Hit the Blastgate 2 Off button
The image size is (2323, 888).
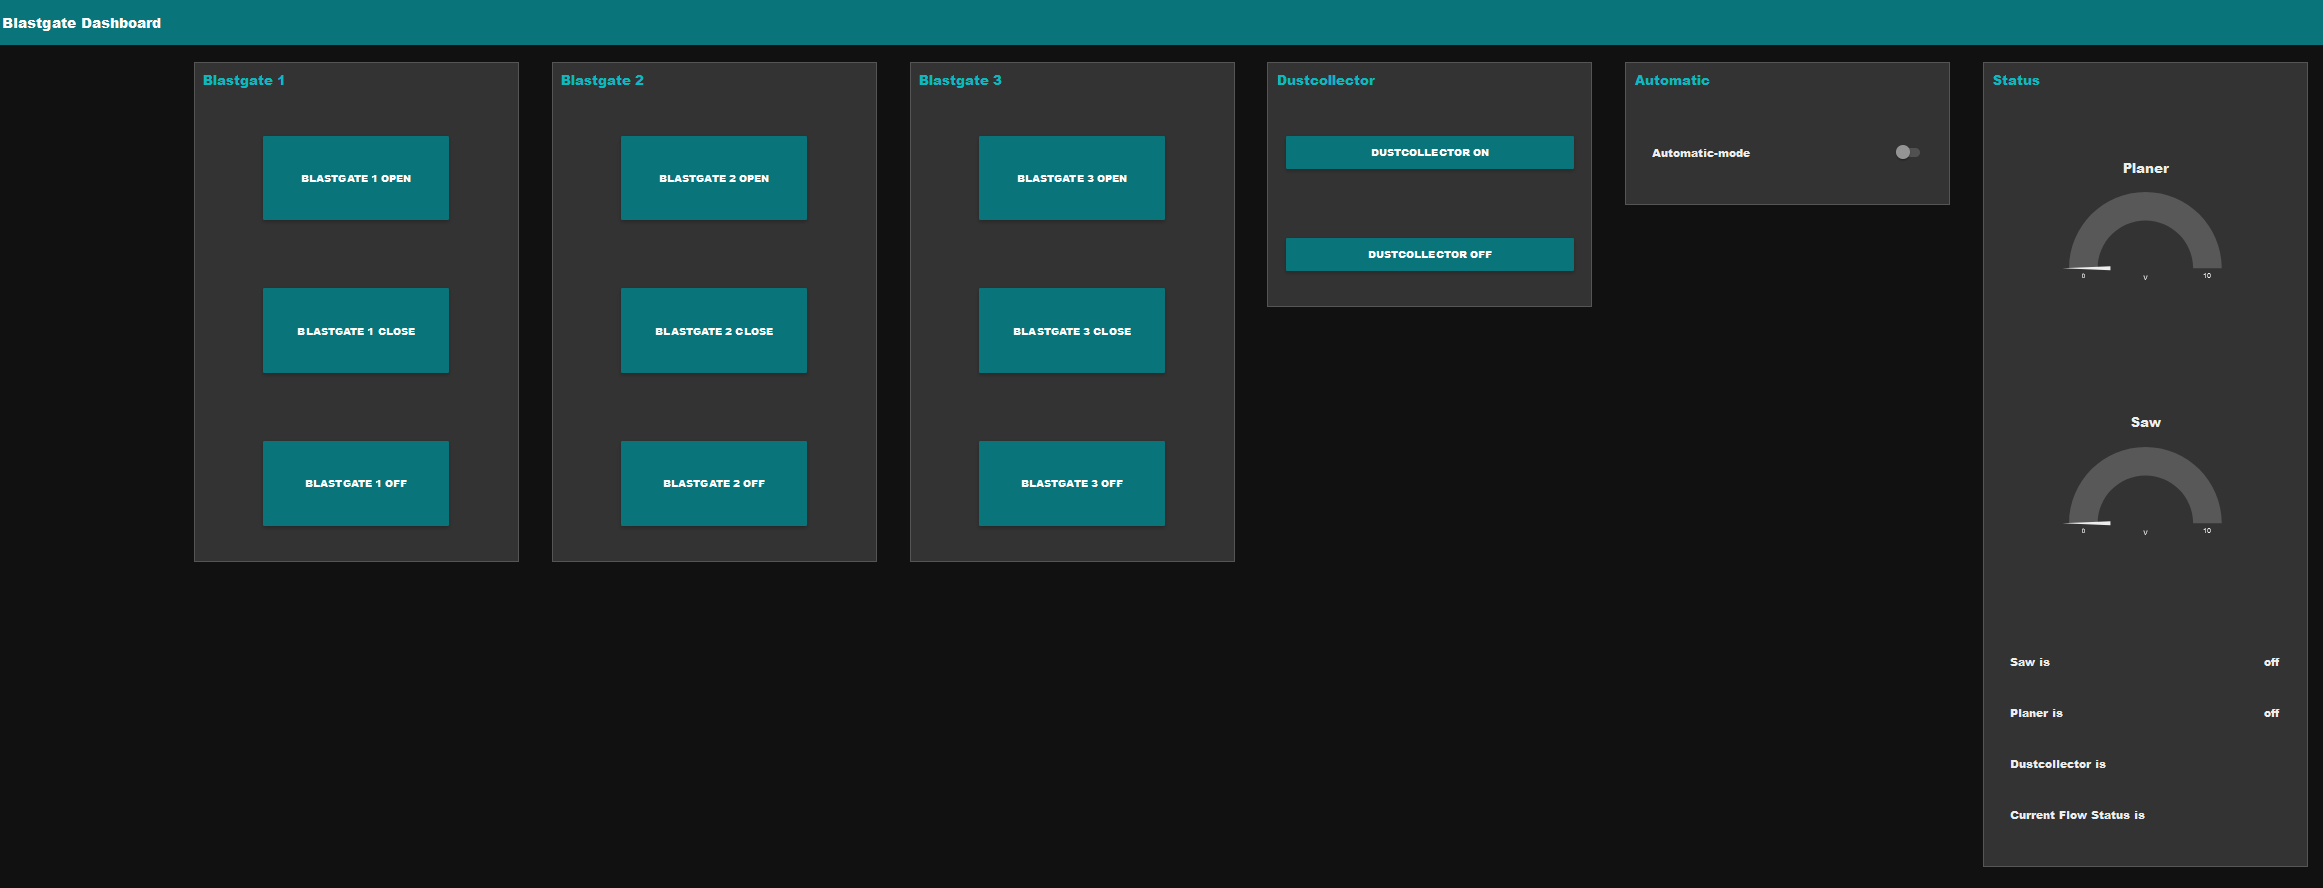(x=714, y=483)
